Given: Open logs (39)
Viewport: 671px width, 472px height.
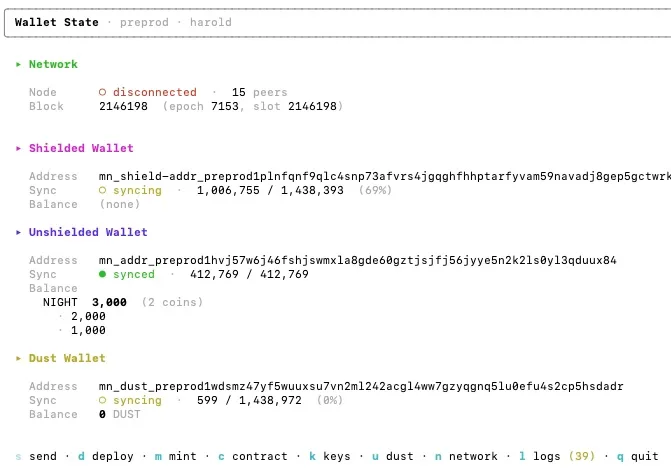Looking at the screenshot, I should (557, 456).
